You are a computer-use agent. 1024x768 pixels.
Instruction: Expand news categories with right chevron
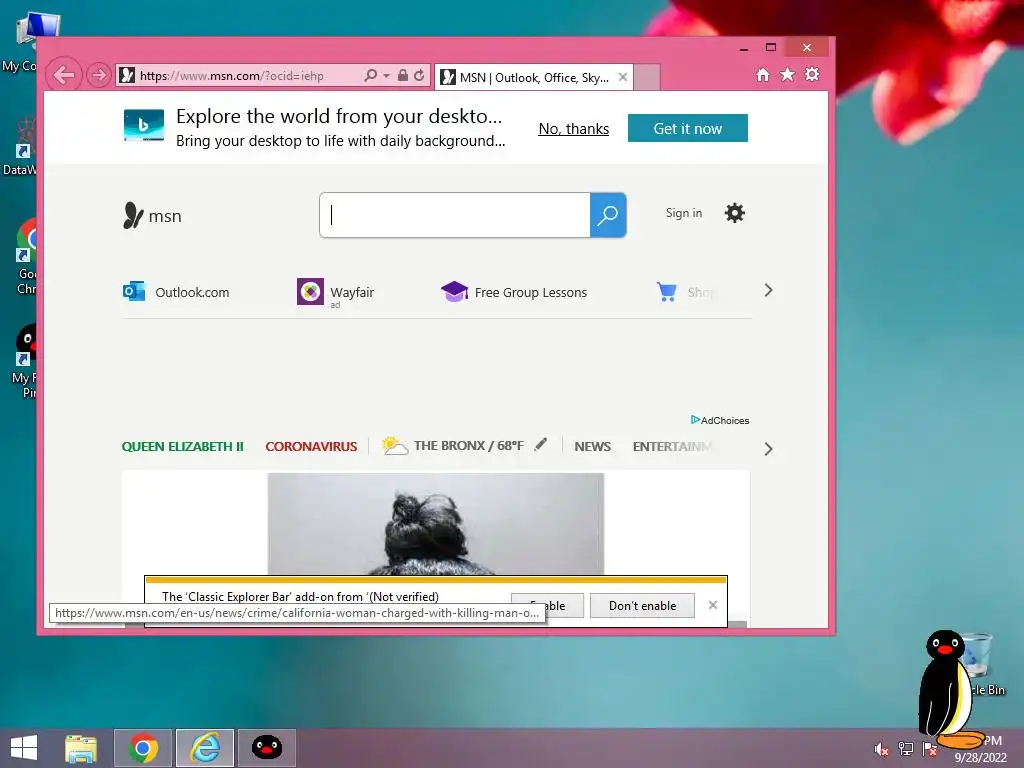pyautogui.click(x=769, y=449)
